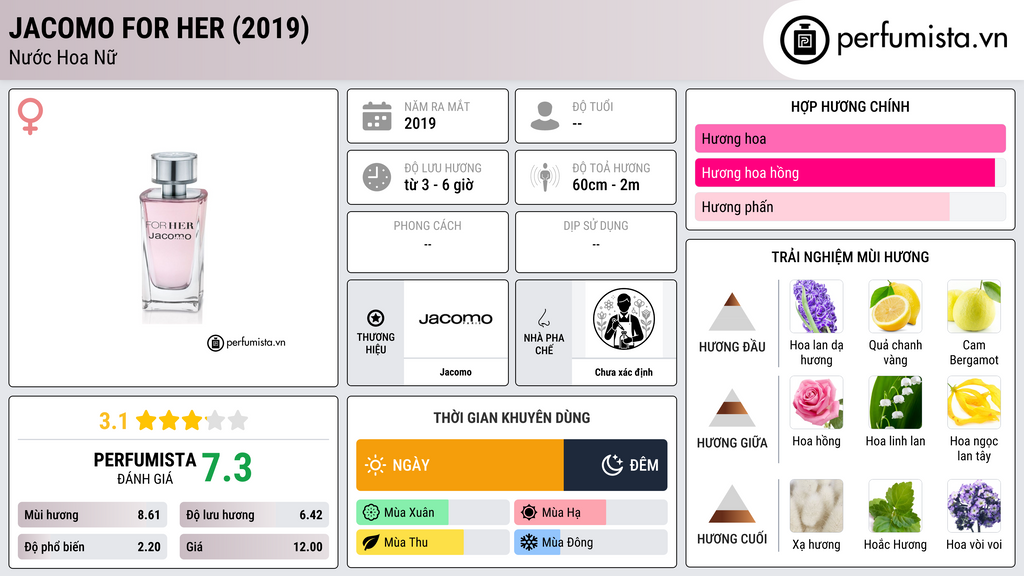Click the Hoa lan dạ hương image
The image size is (1024, 576).
(816, 306)
